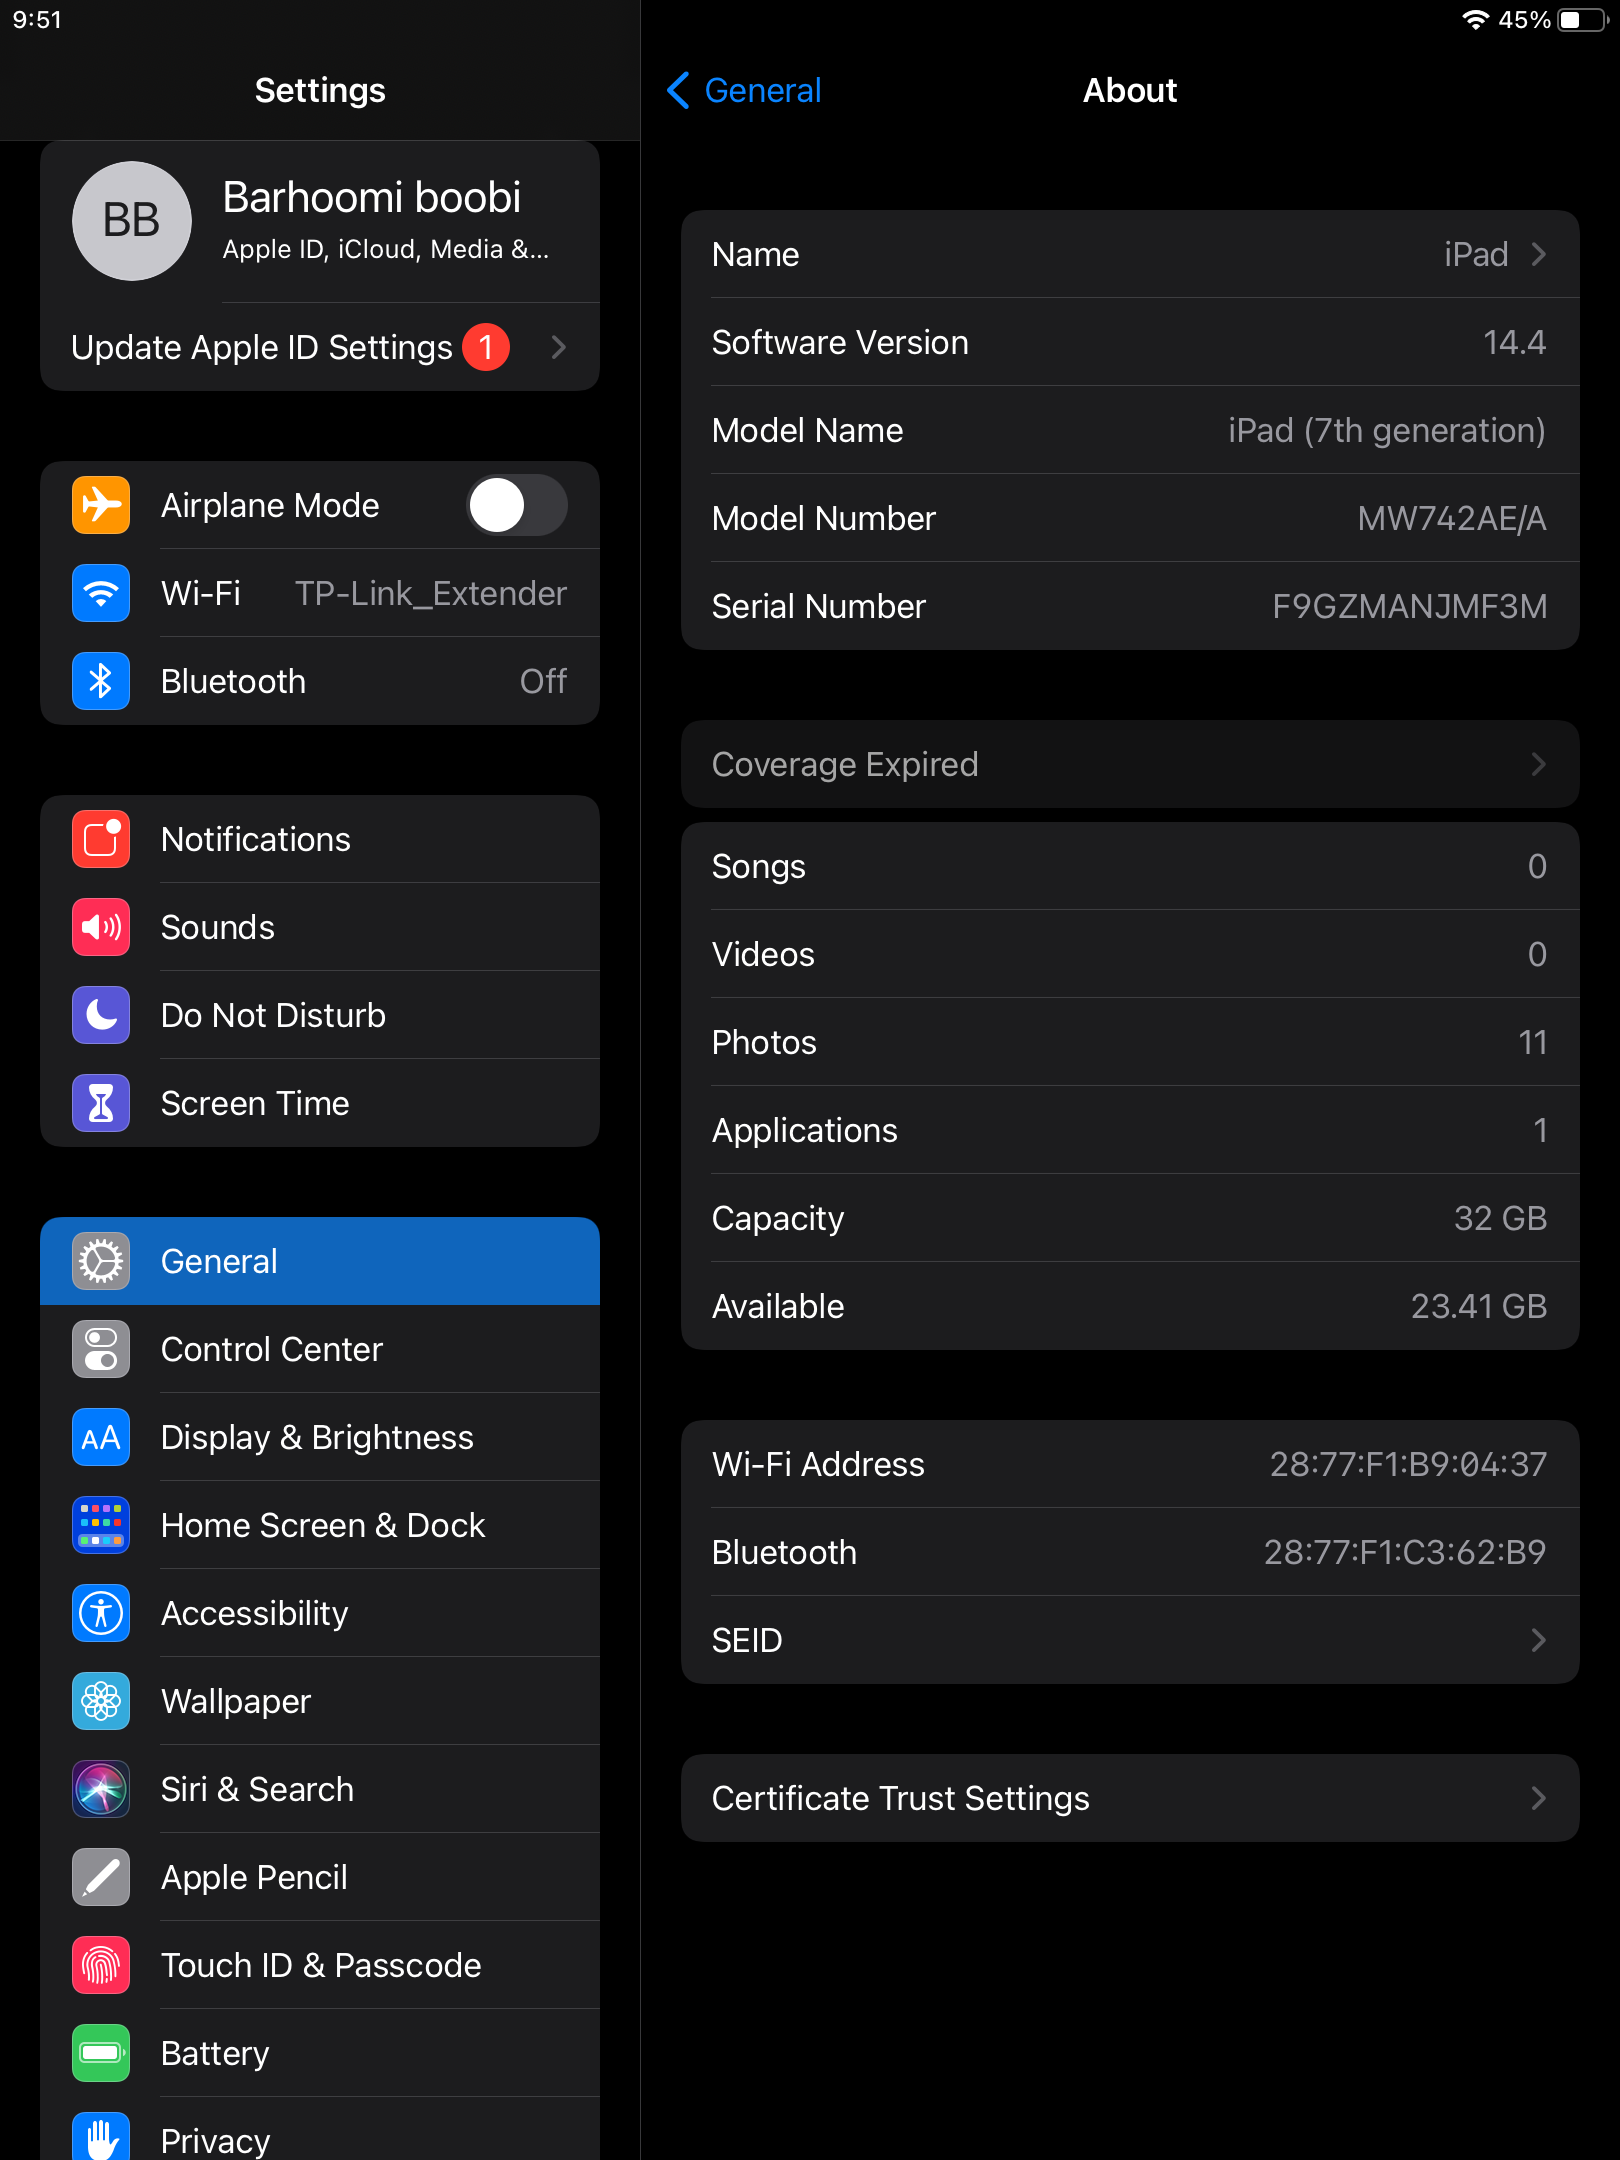Tap the Wi-Fi Address 28:77:F1:B9:04:37
Viewport: 1620px width, 2160px height.
1408,1464
